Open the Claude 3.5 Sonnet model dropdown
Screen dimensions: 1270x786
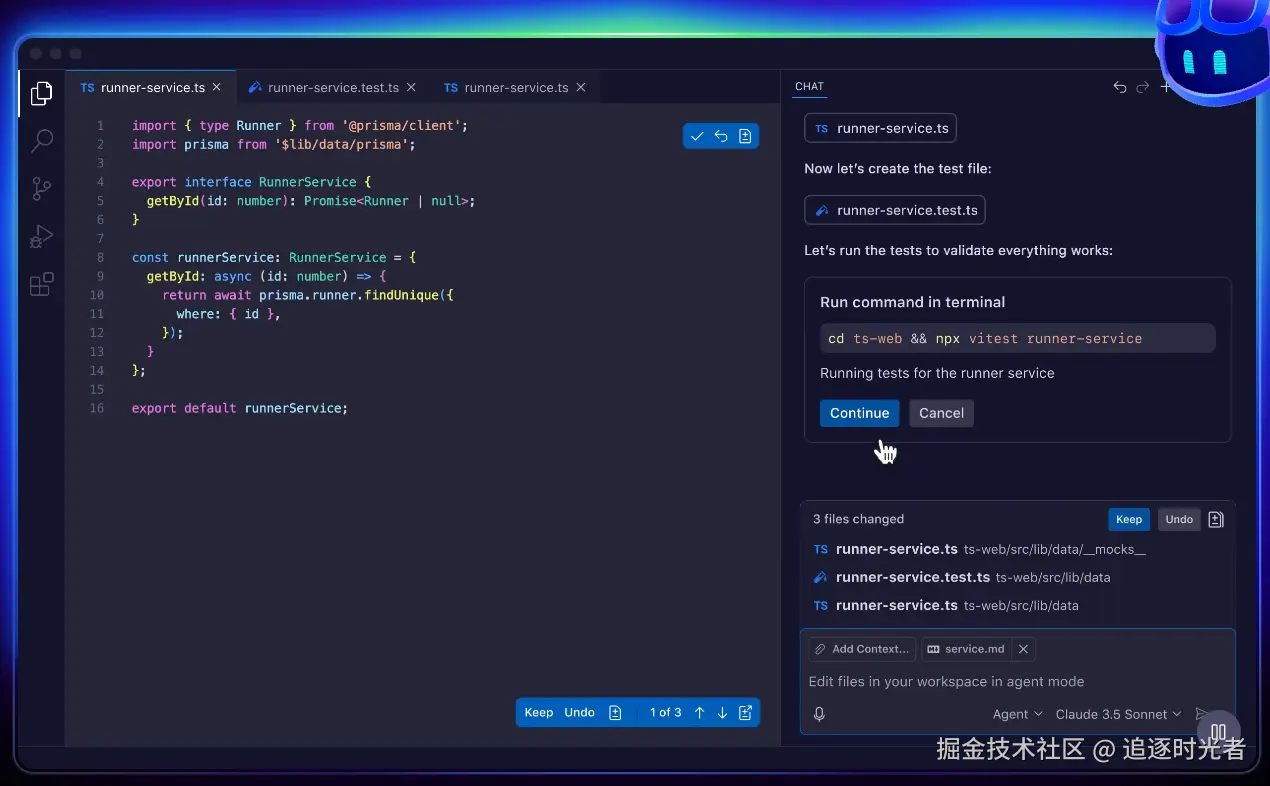pos(1118,714)
